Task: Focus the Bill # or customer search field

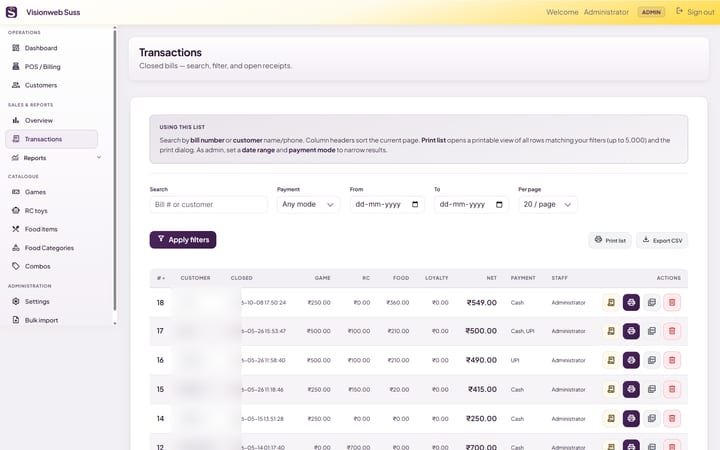Action: (x=208, y=204)
